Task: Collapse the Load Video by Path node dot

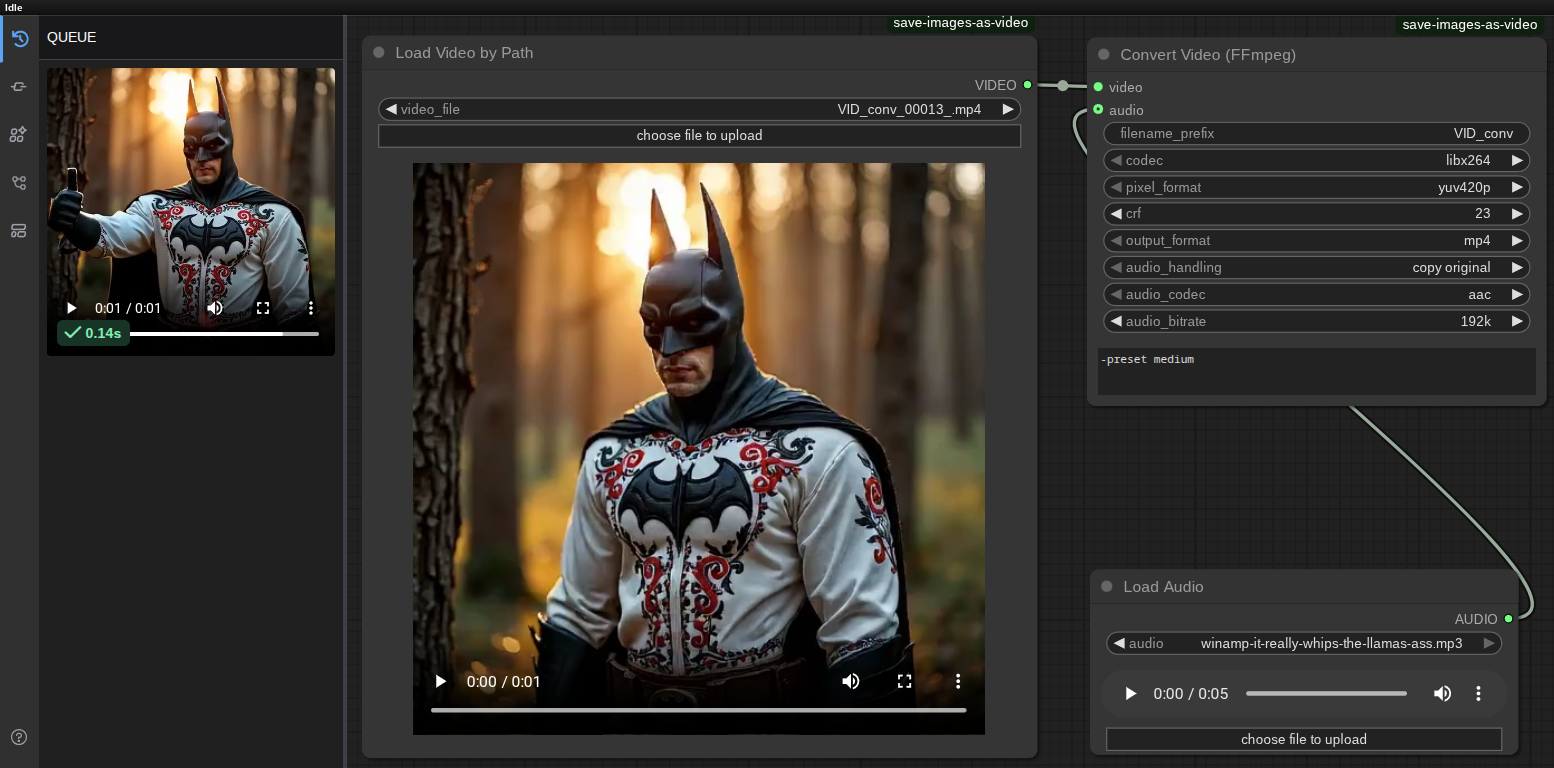Action: [379, 53]
